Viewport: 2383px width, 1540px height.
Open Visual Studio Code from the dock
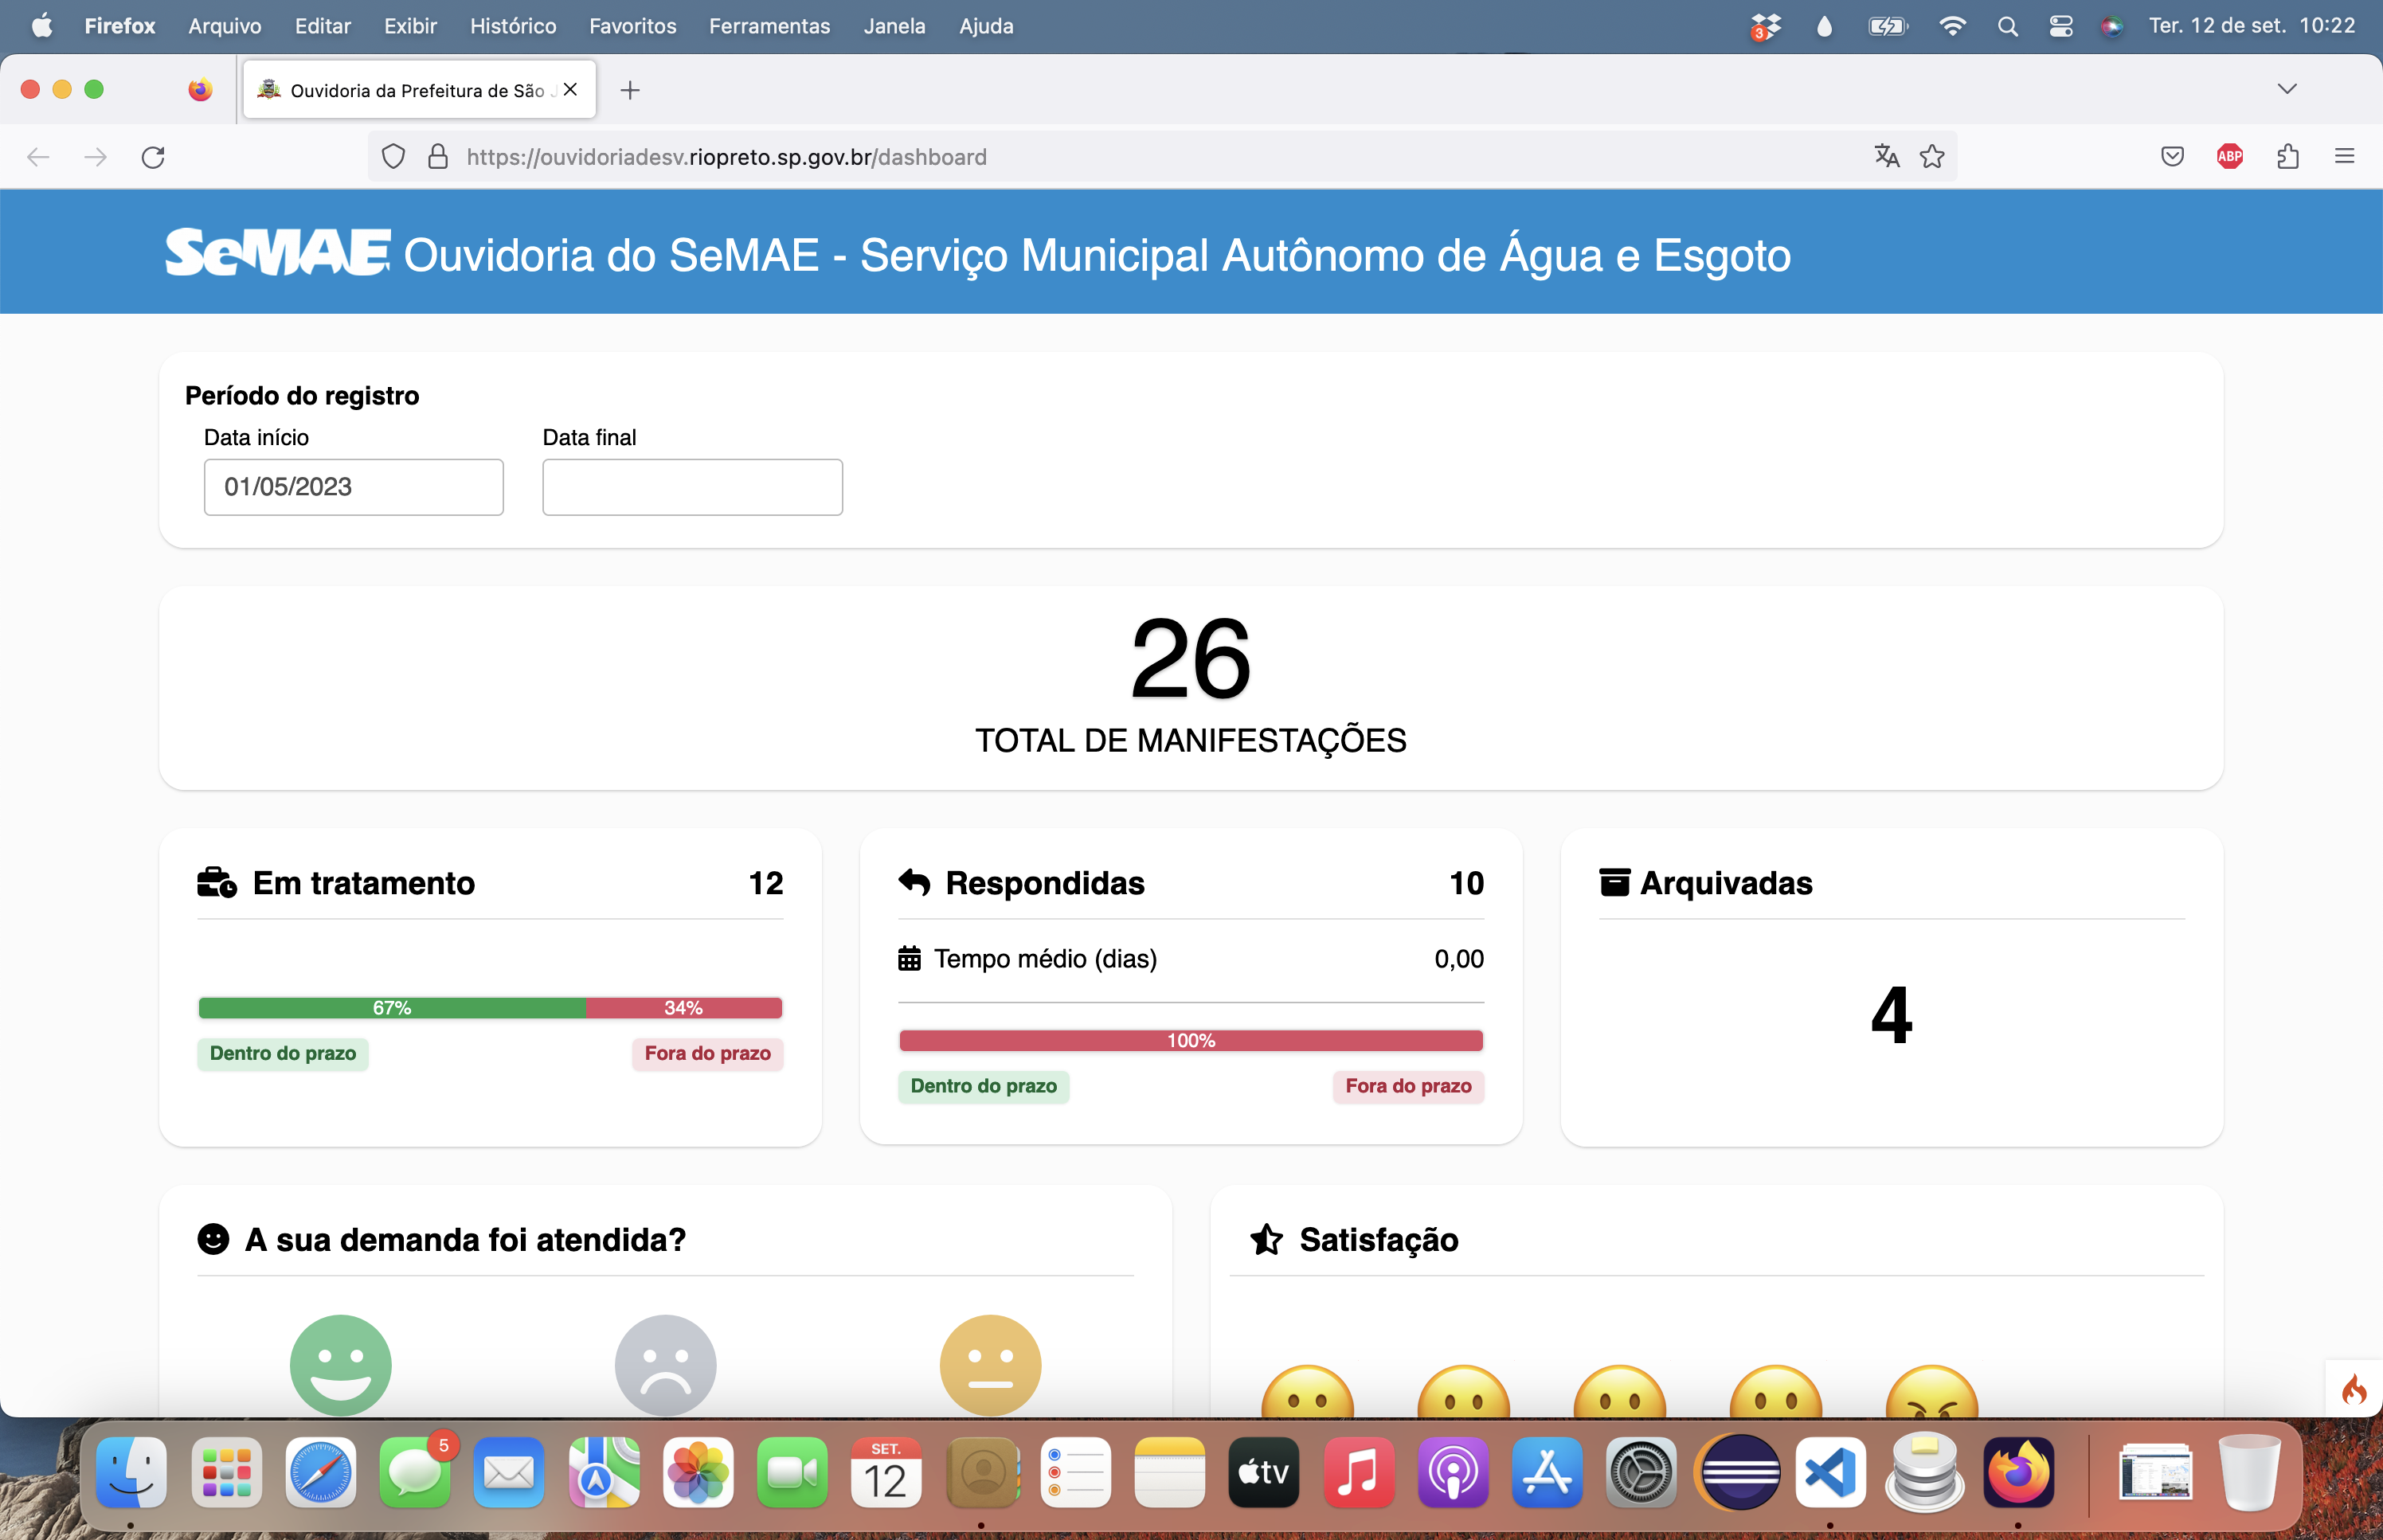click(1830, 1472)
